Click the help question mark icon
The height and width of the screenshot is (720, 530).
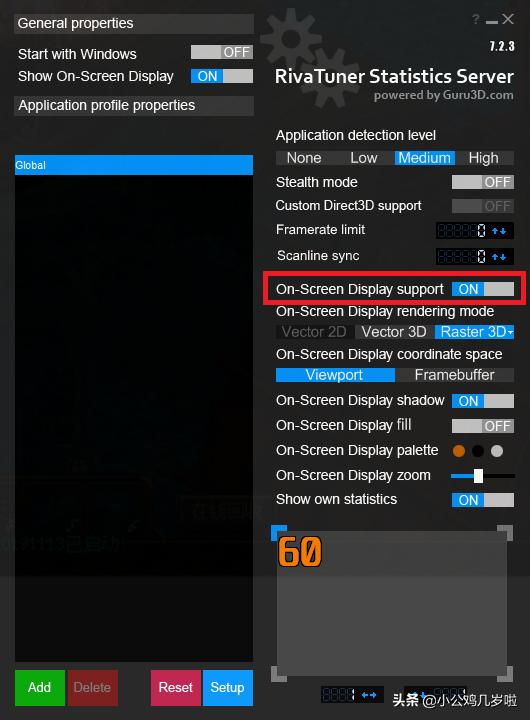[476, 19]
